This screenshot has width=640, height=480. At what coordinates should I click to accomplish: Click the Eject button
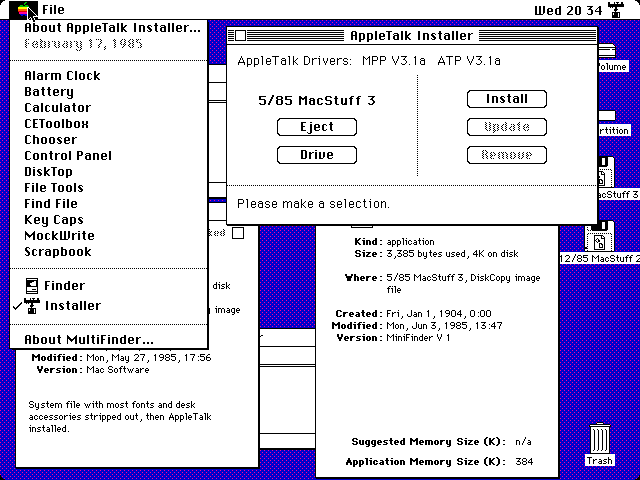point(317,127)
